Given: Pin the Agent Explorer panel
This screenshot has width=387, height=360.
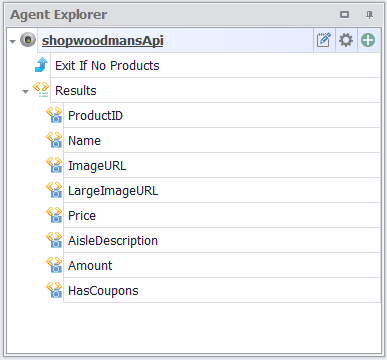Looking at the screenshot, I should coord(369,15).
